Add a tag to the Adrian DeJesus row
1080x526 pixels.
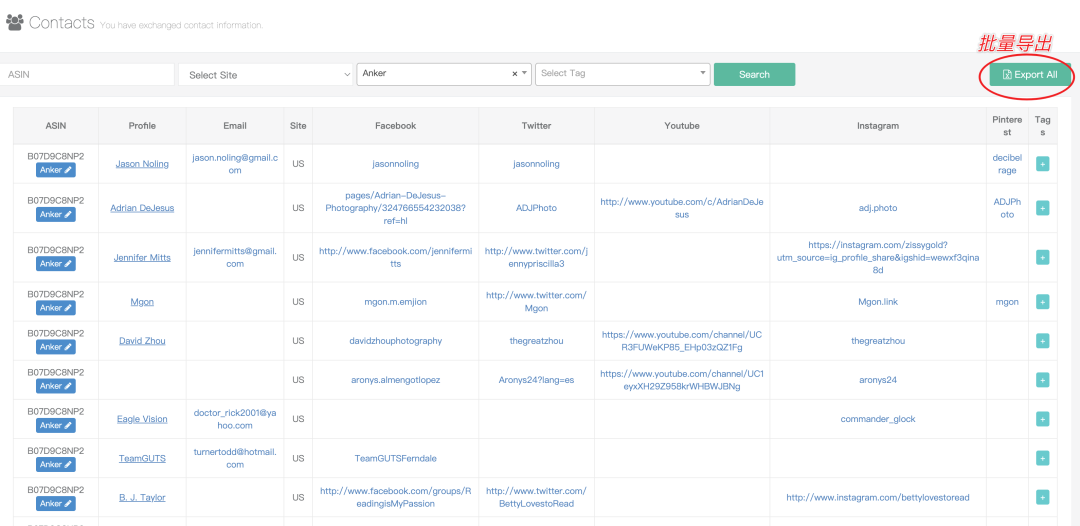click(1042, 208)
